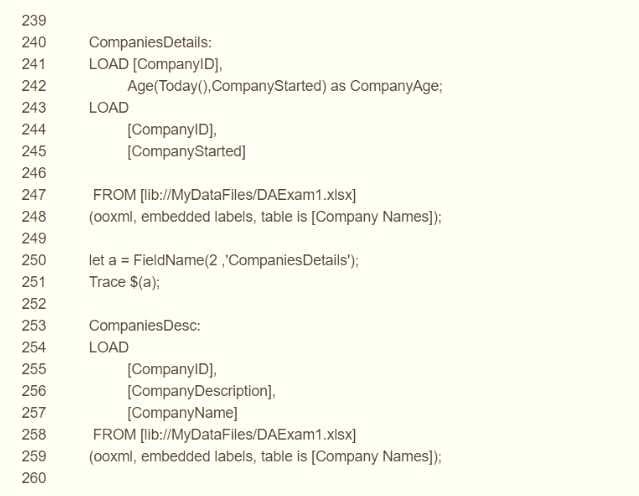
Task: Click the [CompanyDescription] field name
Action: [201, 390]
